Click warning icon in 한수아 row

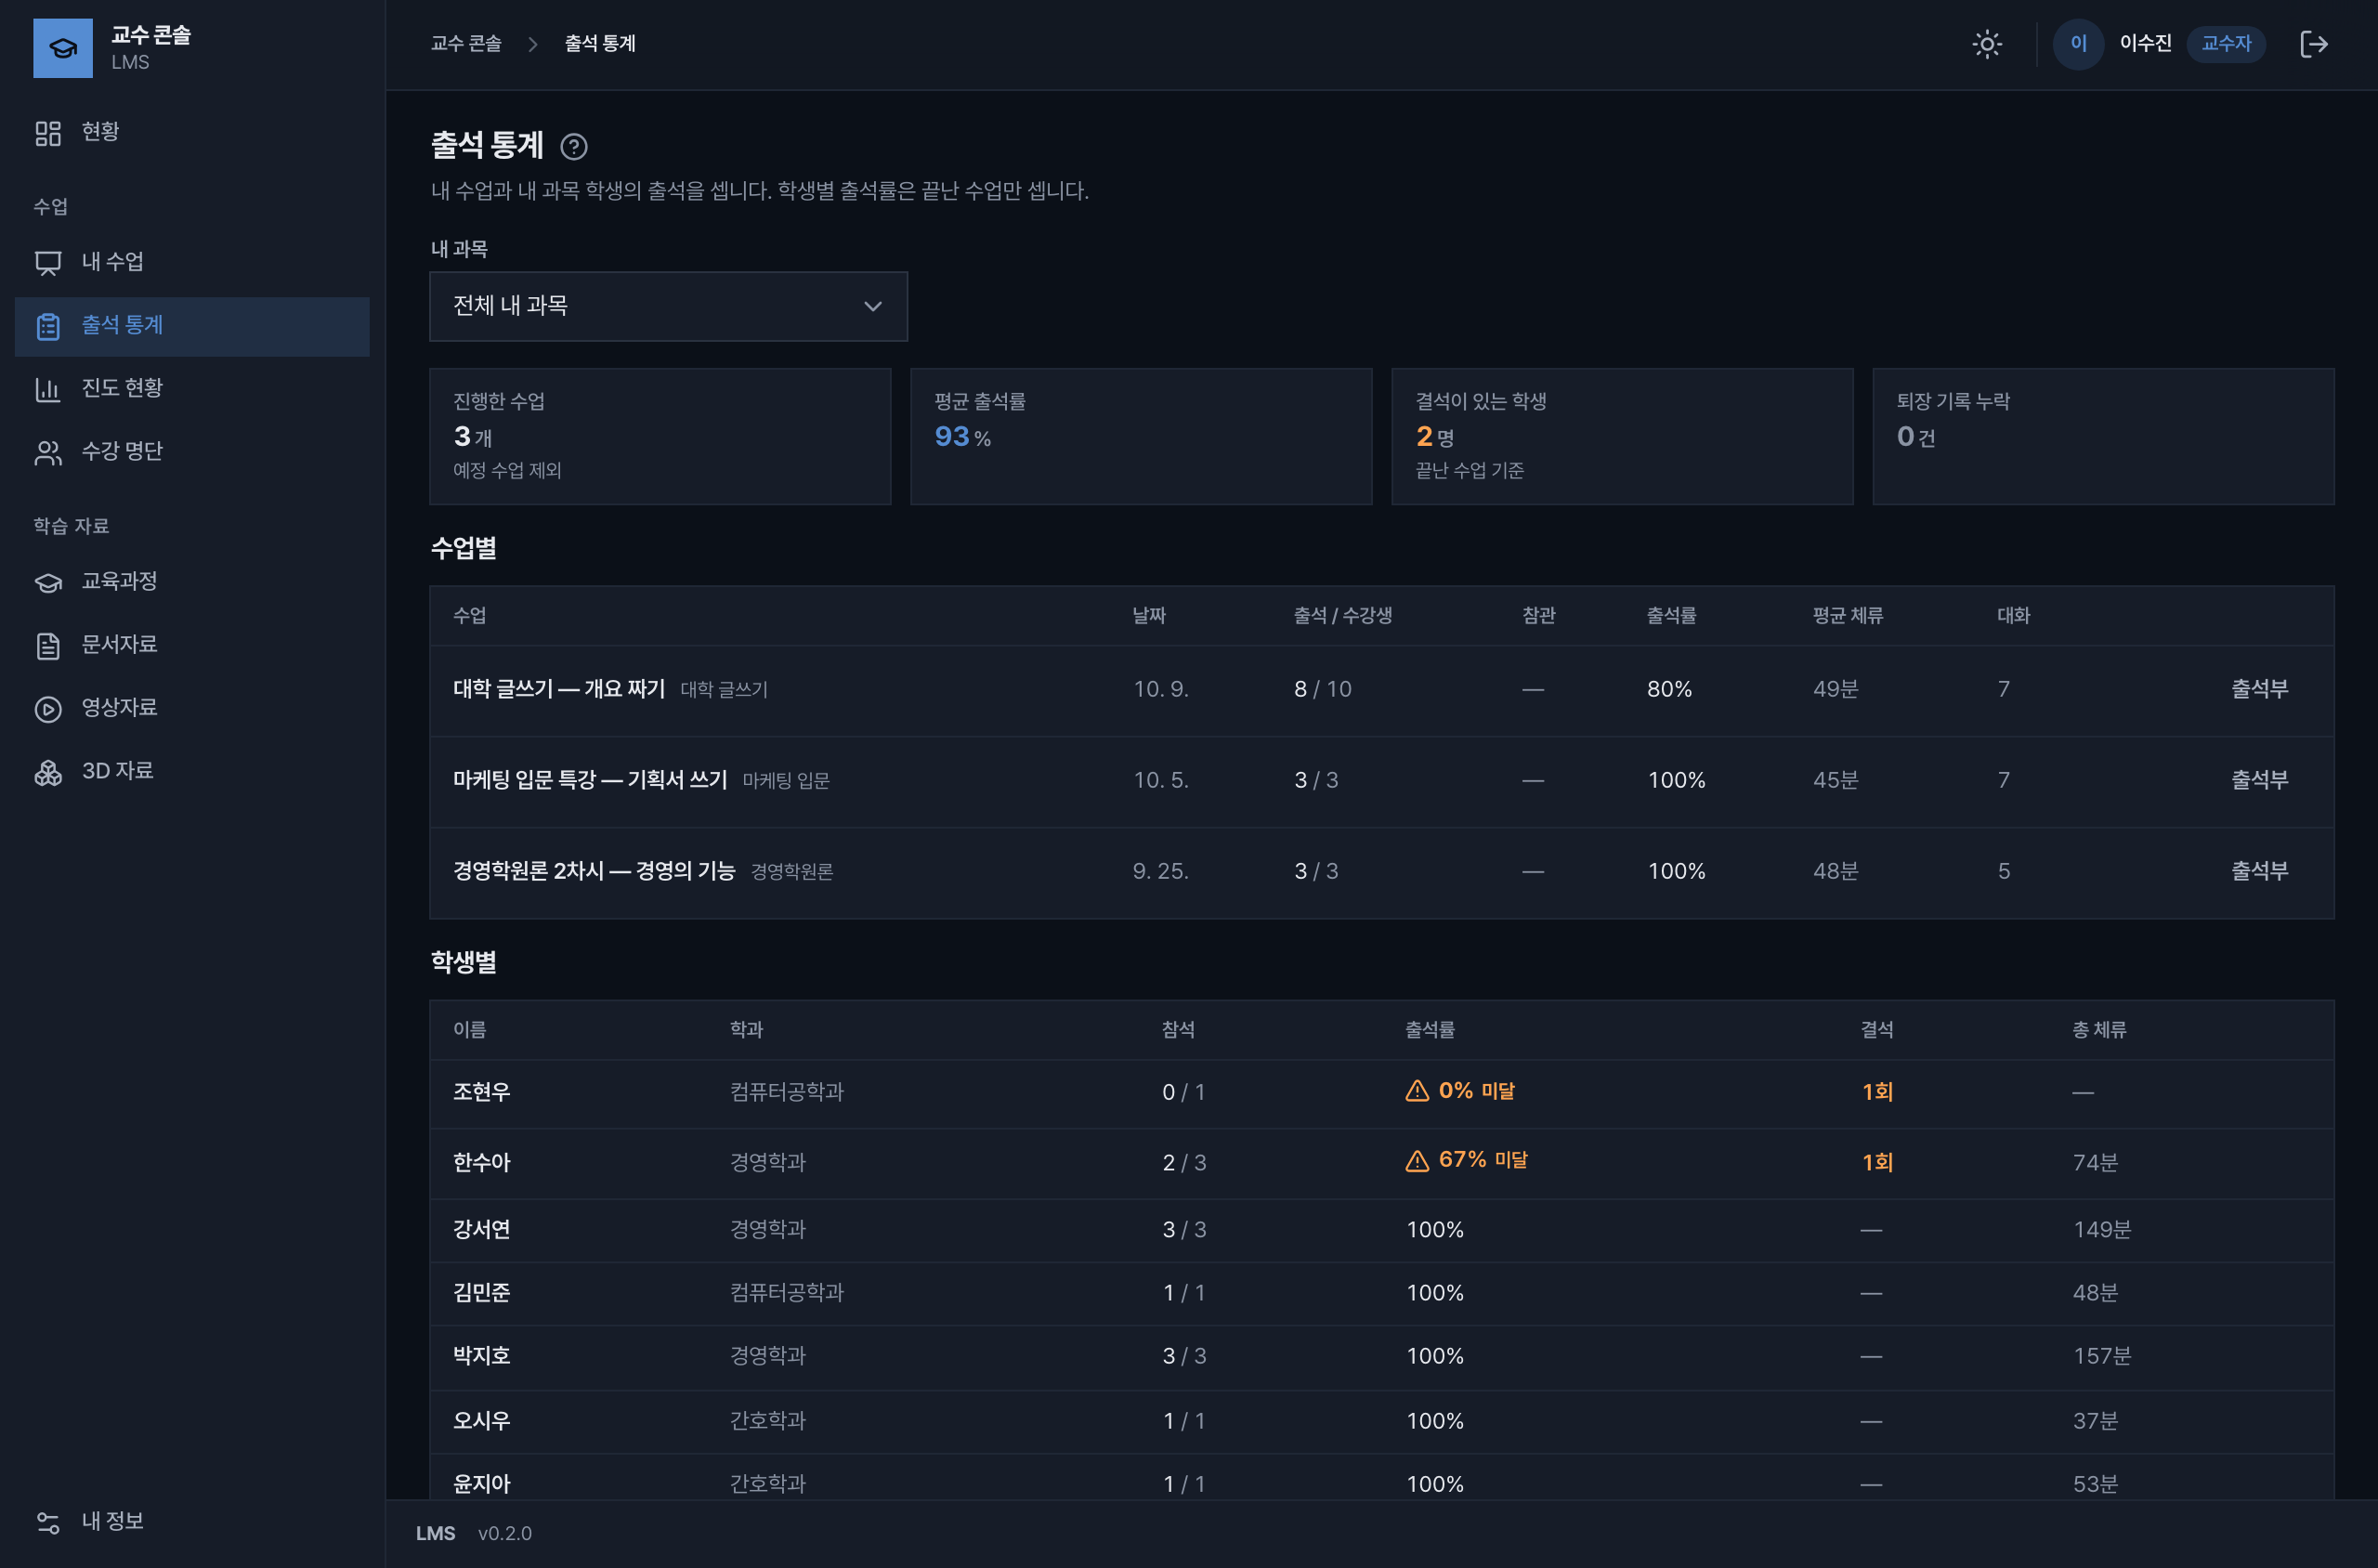click(x=1417, y=1160)
